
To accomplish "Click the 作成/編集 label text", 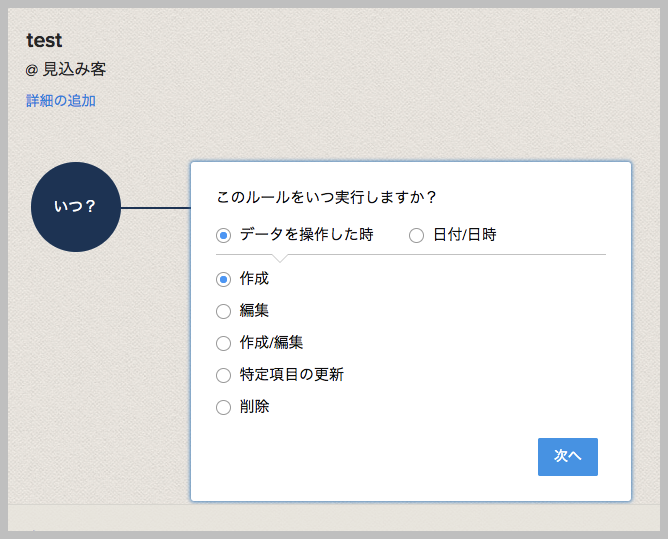I will click(x=271, y=343).
